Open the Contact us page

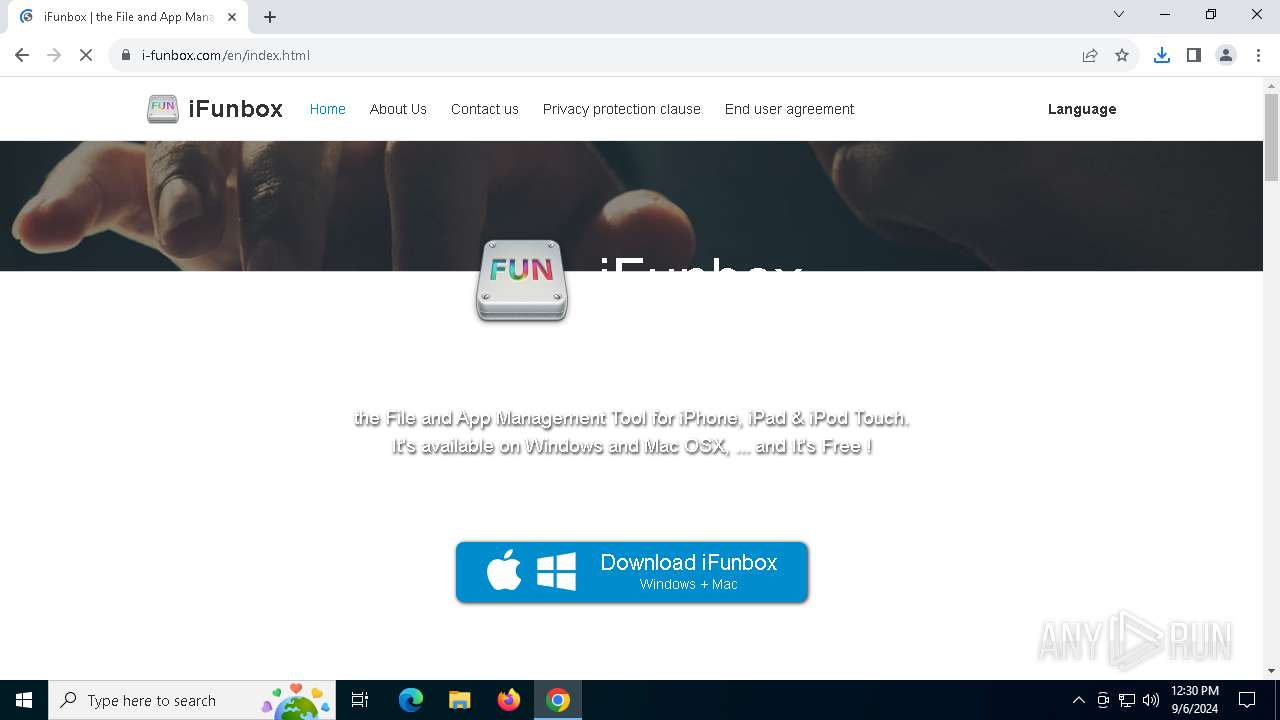tap(484, 109)
